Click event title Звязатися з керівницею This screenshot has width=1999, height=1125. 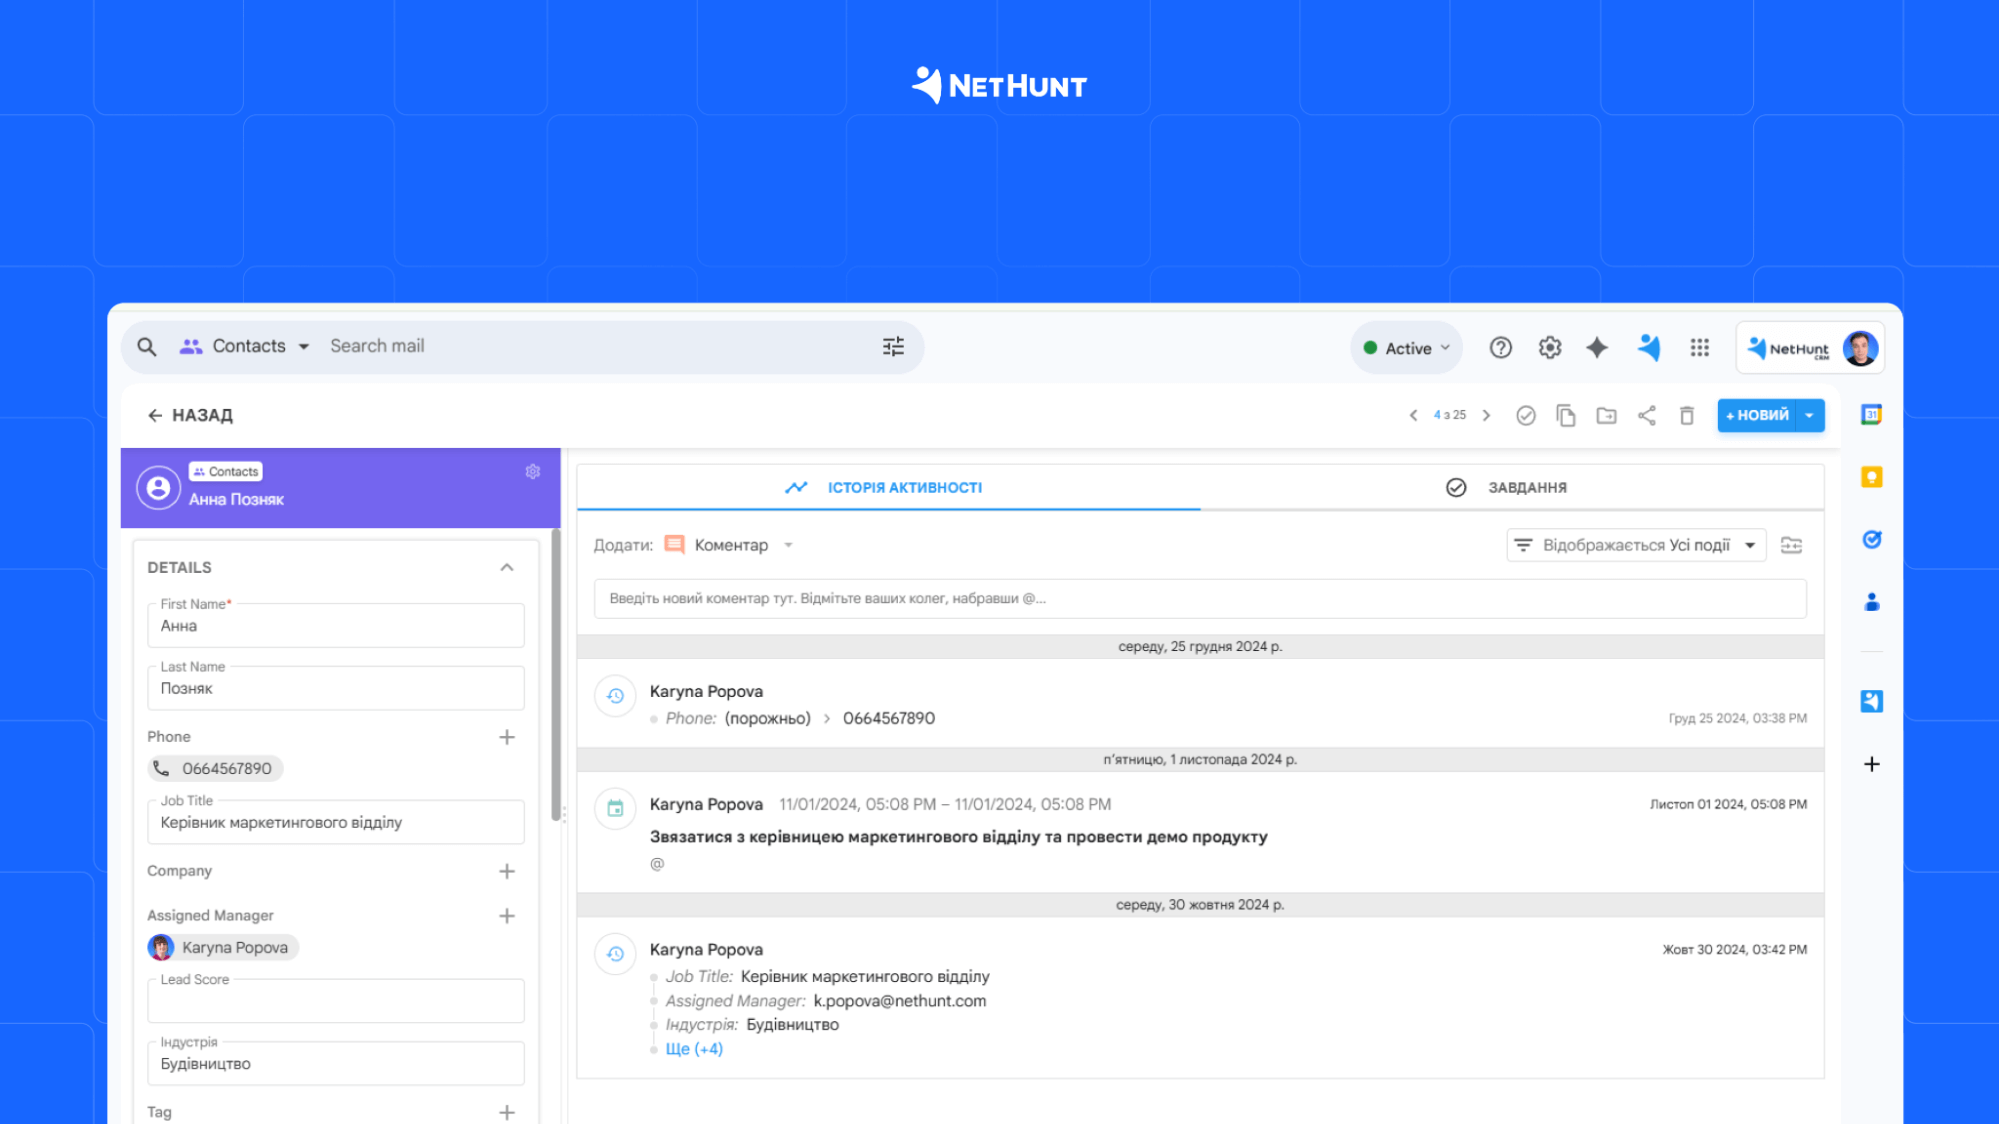(958, 838)
